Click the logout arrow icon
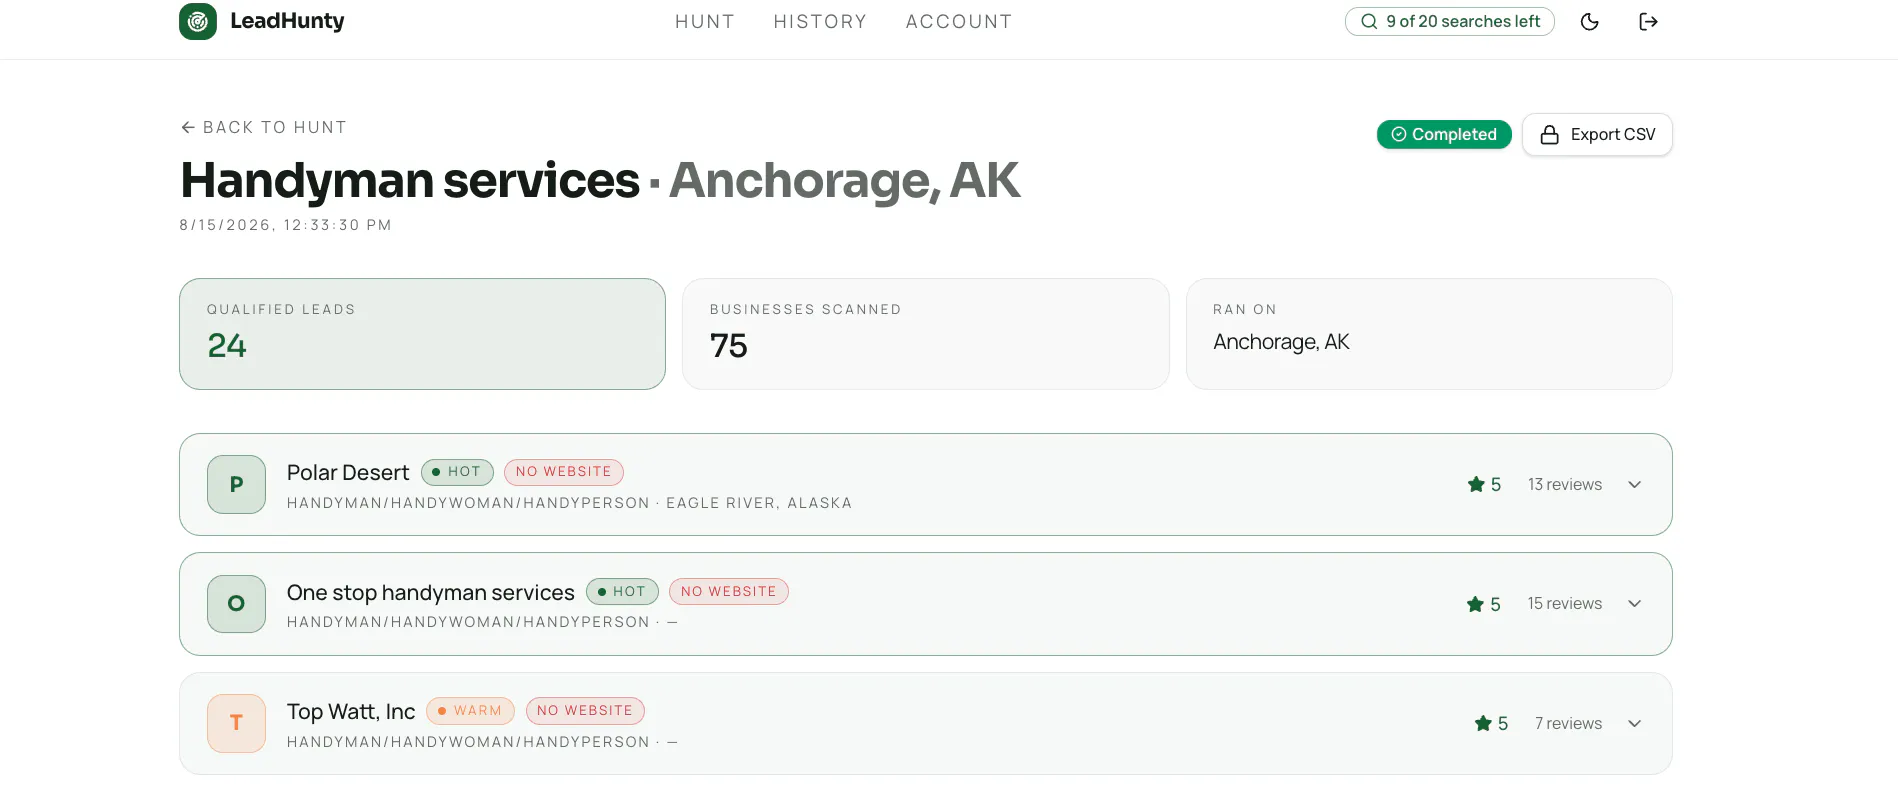Viewport: 1898px width, 790px height. (x=1649, y=22)
